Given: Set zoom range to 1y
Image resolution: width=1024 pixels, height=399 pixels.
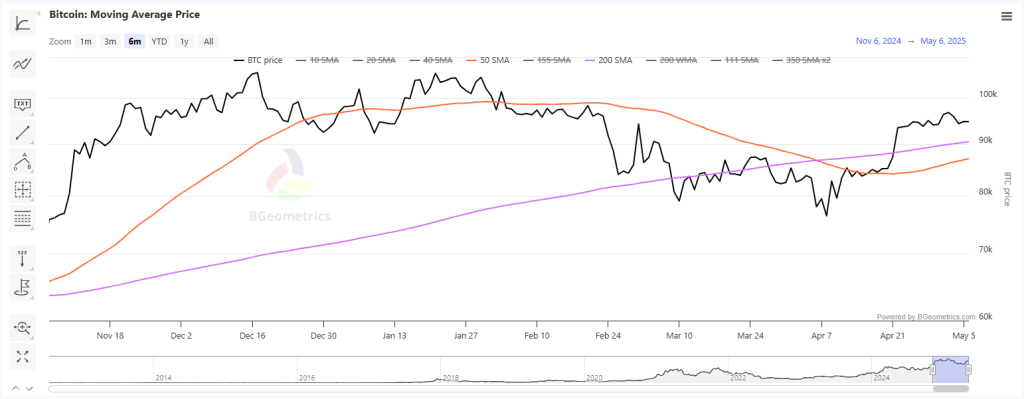Looking at the screenshot, I should point(184,41).
